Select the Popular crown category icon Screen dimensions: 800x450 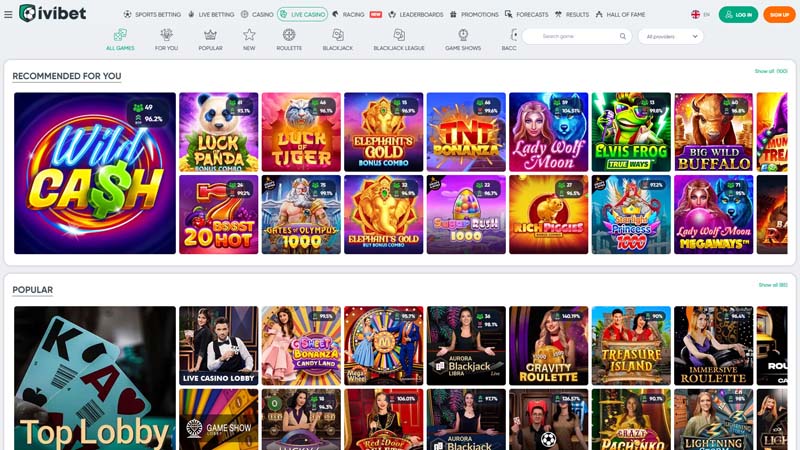coord(210,39)
